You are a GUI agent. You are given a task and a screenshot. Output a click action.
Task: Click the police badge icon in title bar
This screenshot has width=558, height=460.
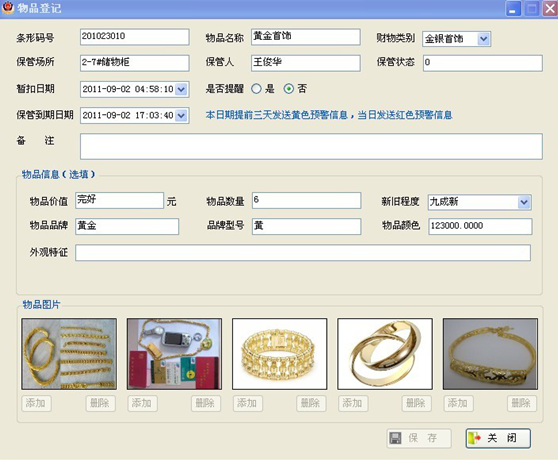click(x=7, y=7)
